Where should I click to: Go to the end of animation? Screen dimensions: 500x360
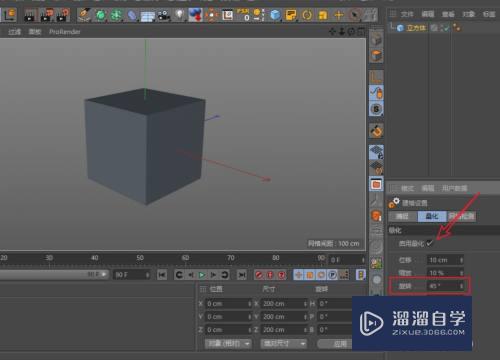242,275
